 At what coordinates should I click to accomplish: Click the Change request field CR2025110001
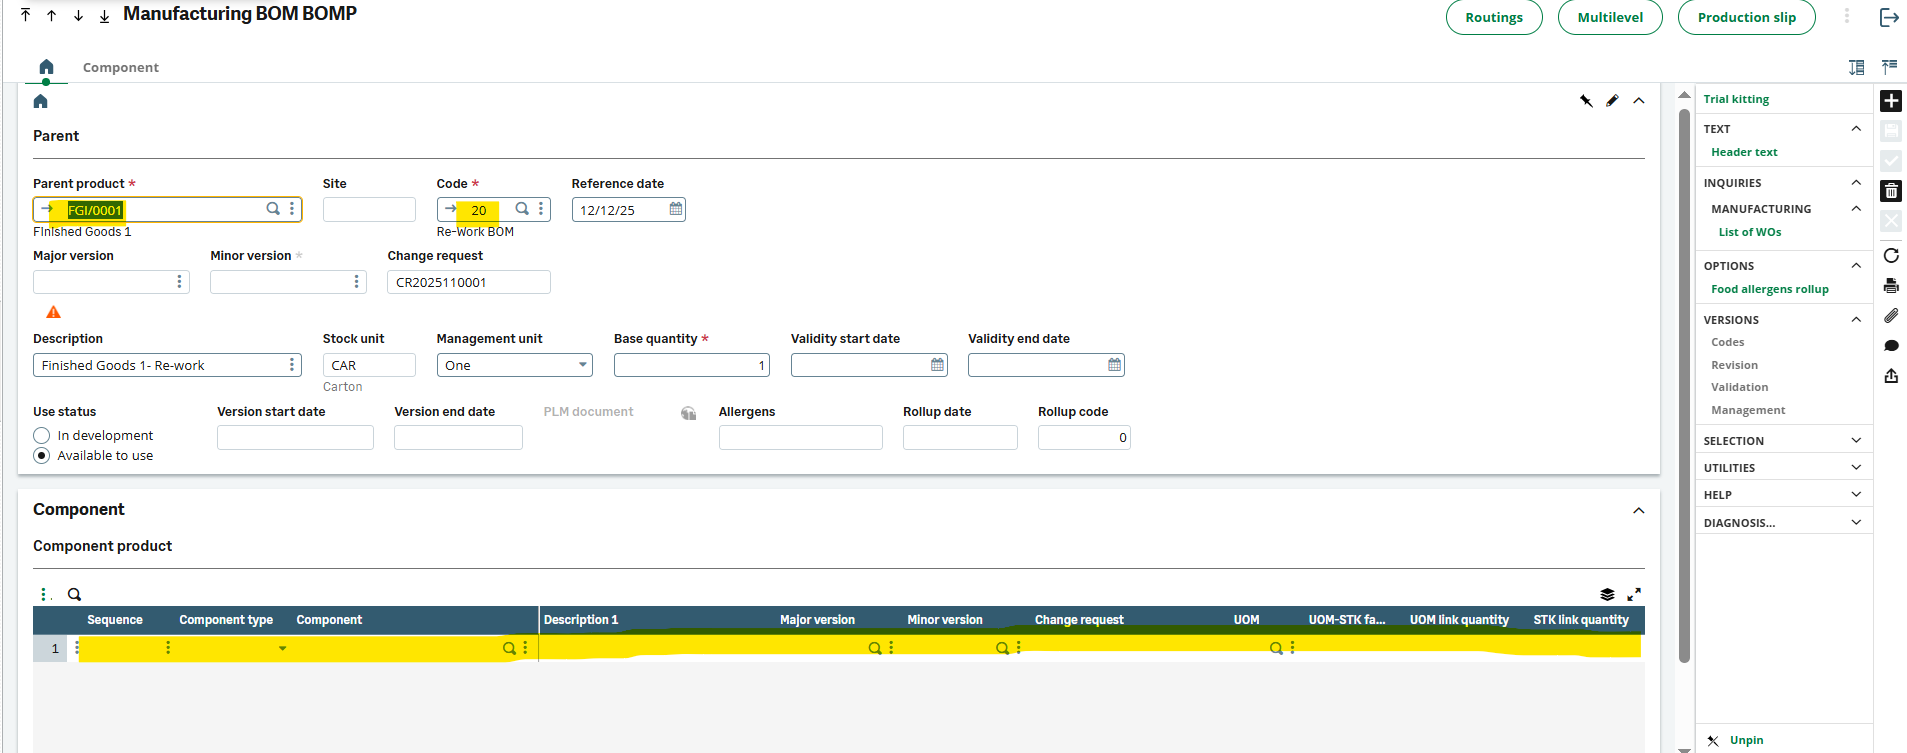click(x=468, y=282)
